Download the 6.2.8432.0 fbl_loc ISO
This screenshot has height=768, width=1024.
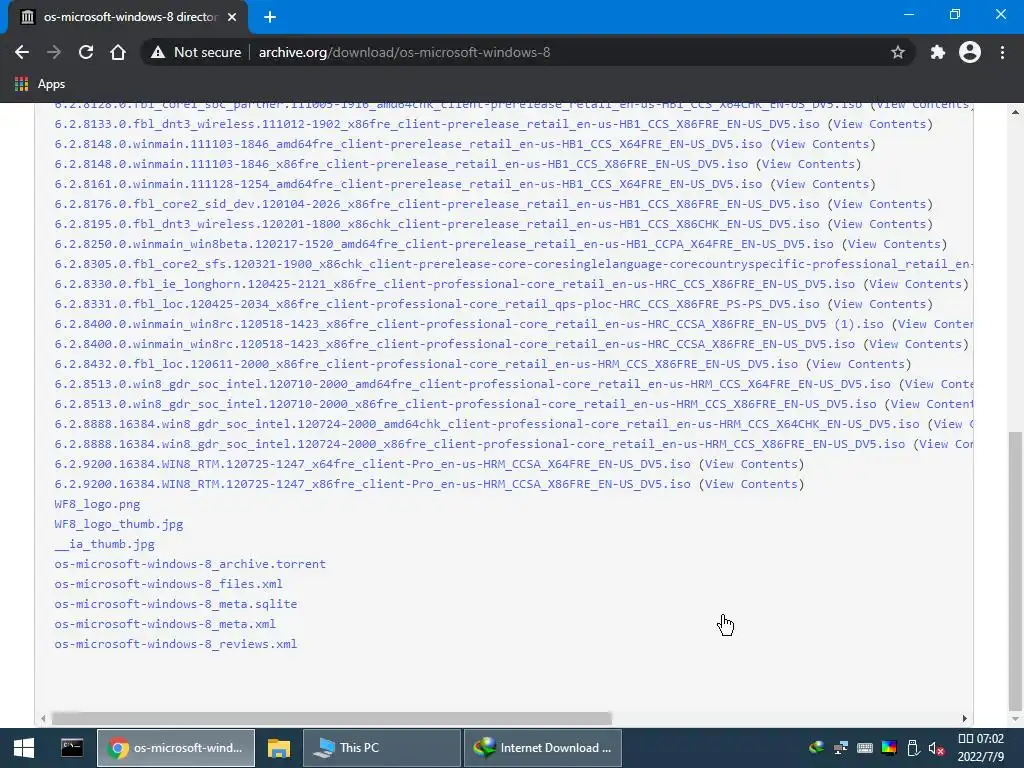(x=426, y=364)
